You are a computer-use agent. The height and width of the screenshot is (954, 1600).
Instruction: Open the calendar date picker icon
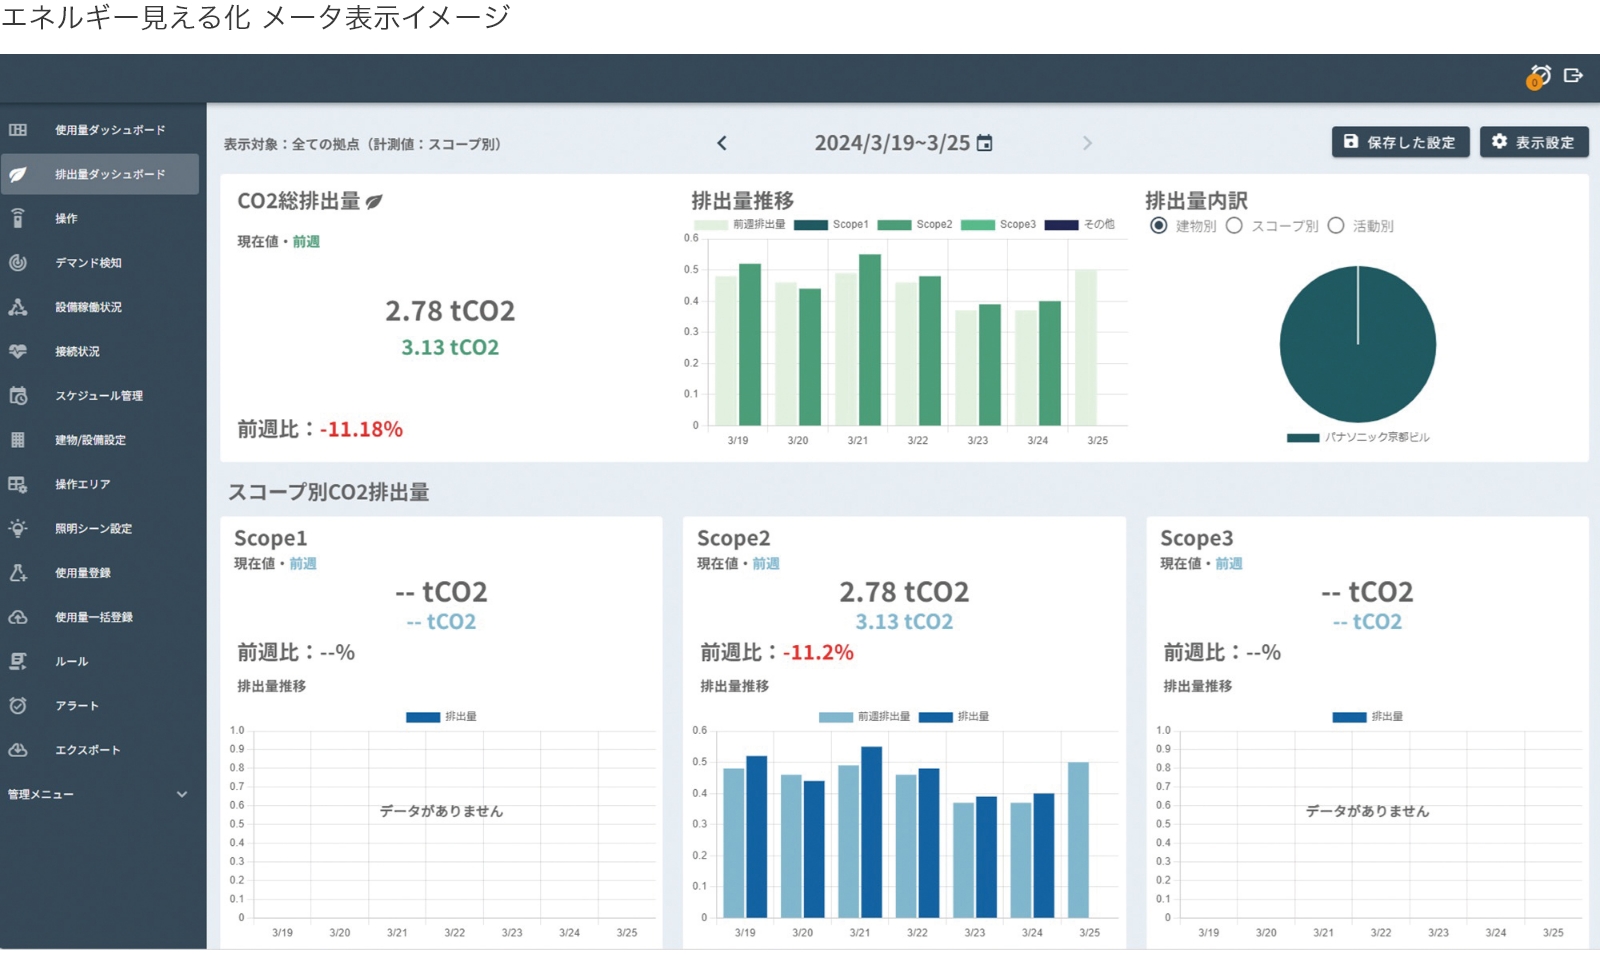point(985,143)
